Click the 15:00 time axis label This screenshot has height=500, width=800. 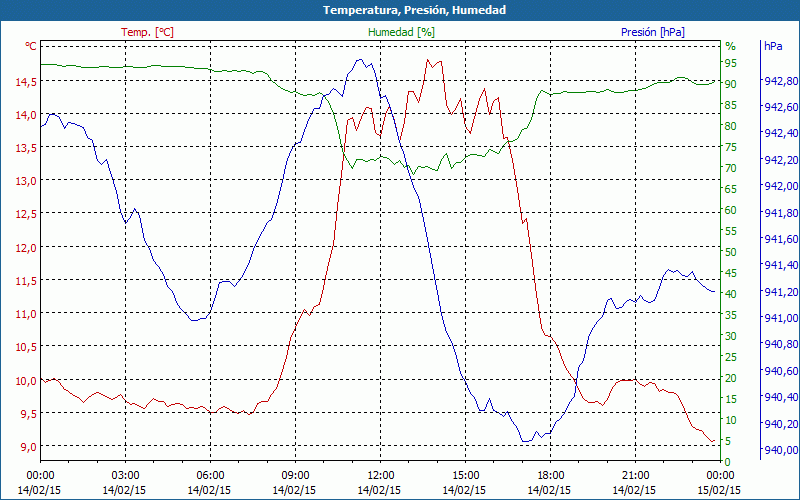(x=465, y=476)
